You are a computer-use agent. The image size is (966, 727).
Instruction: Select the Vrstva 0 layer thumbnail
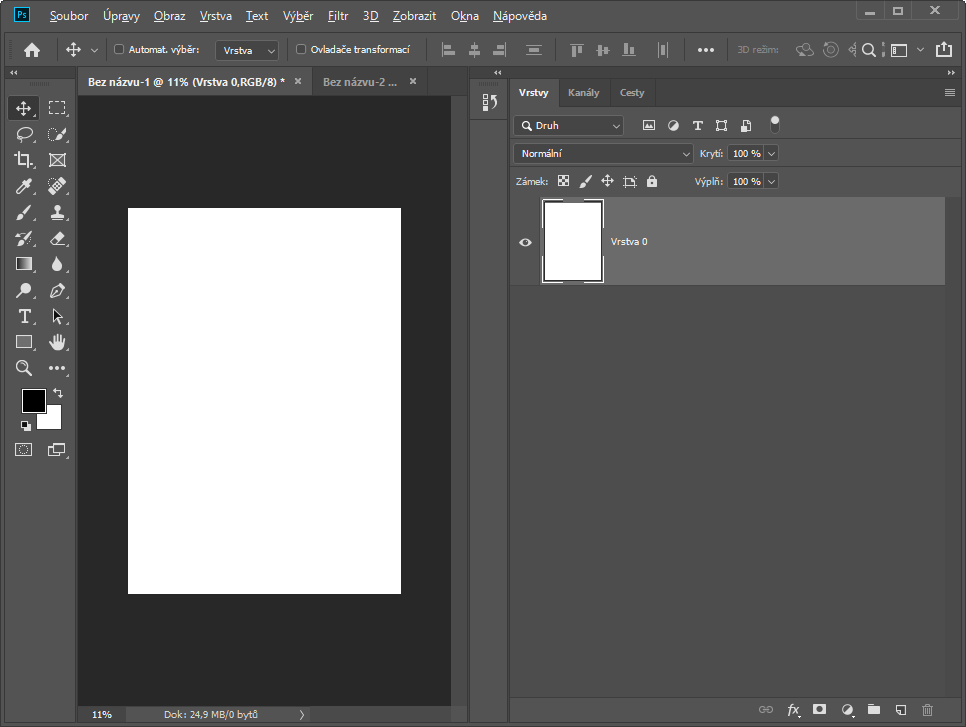[x=573, y=242]
